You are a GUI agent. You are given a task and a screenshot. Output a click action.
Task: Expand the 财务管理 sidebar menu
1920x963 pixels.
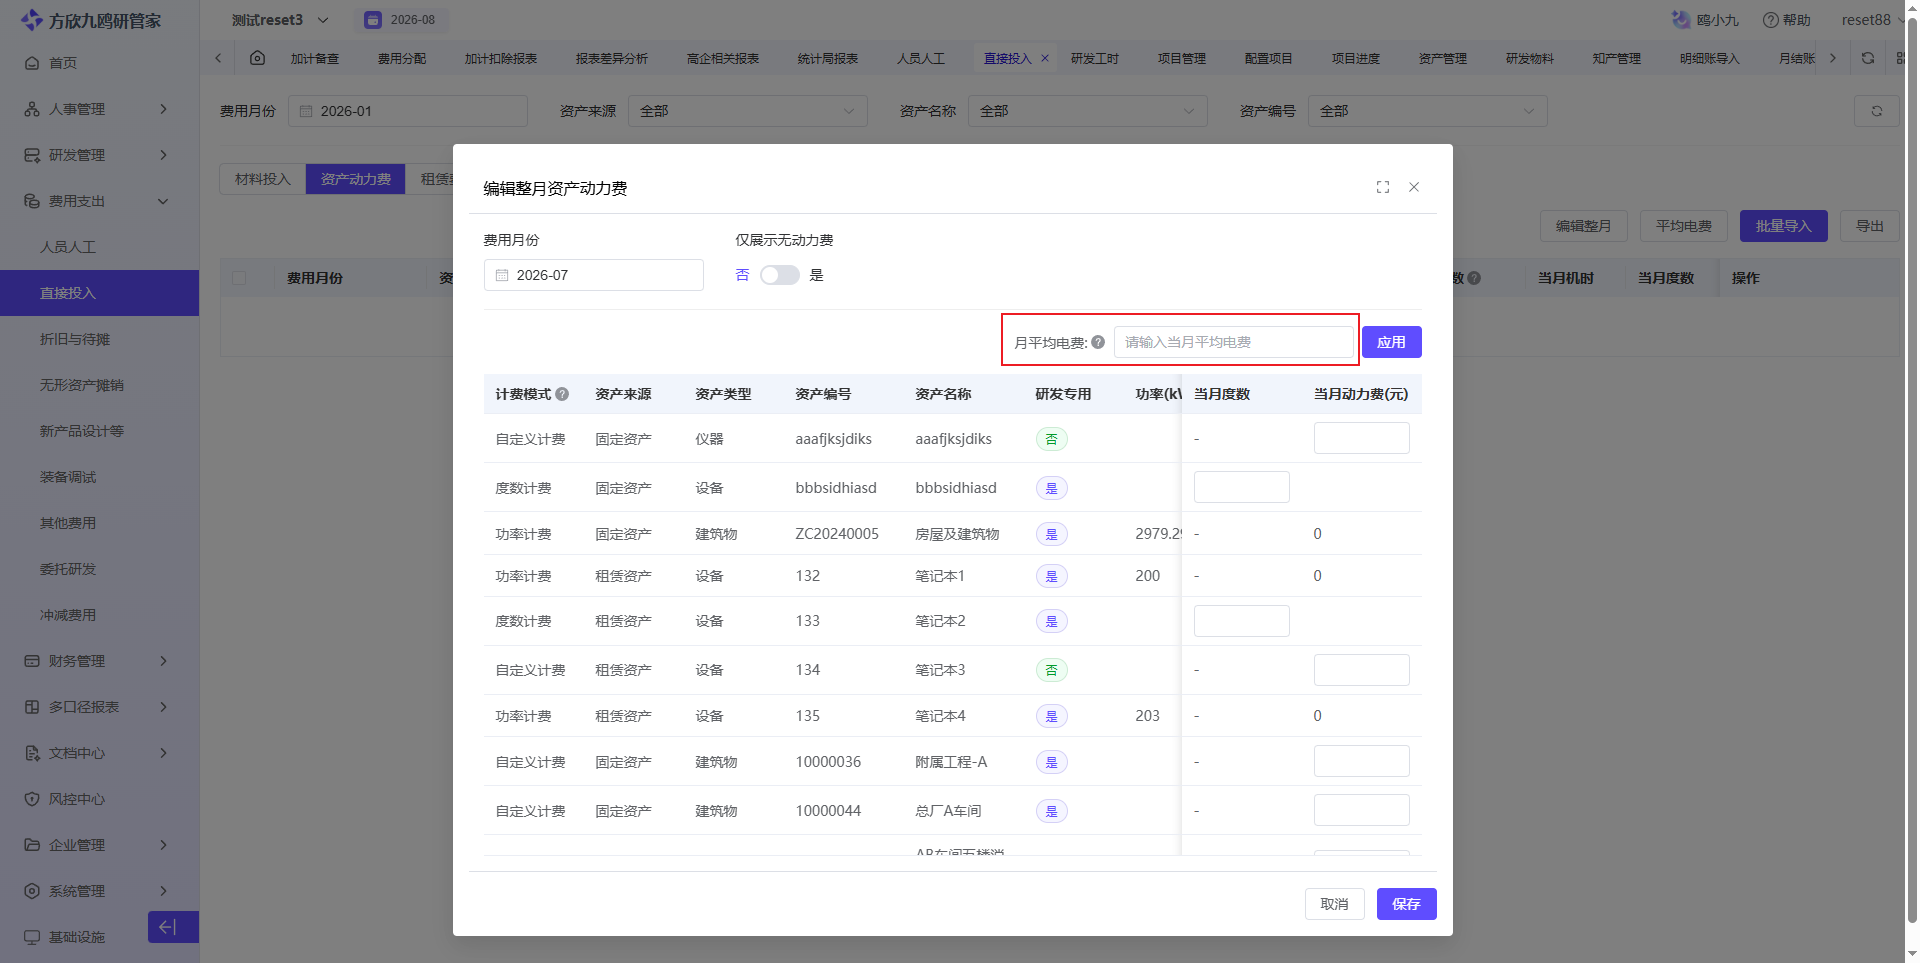tap(100, 661)
